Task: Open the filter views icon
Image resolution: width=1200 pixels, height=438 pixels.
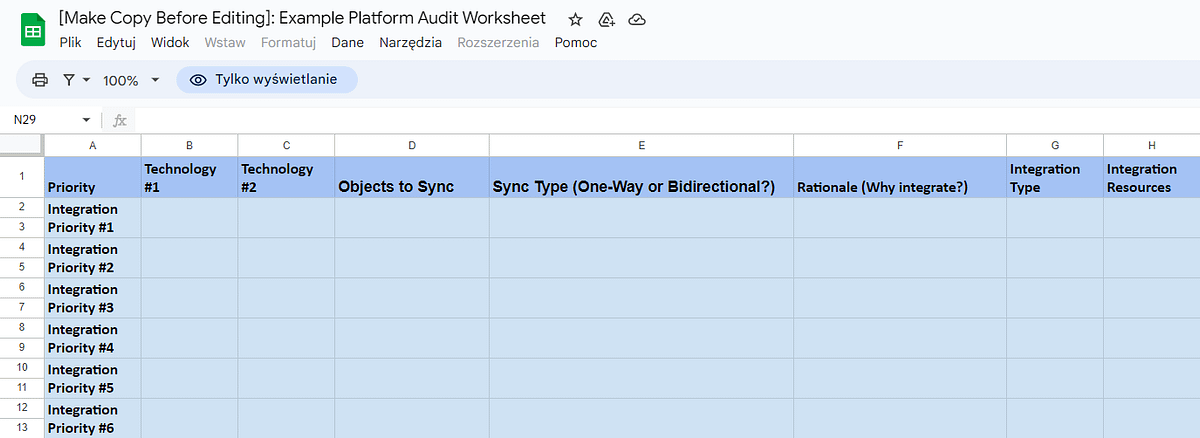Action: pyautogui.click(x=69, y=80)
